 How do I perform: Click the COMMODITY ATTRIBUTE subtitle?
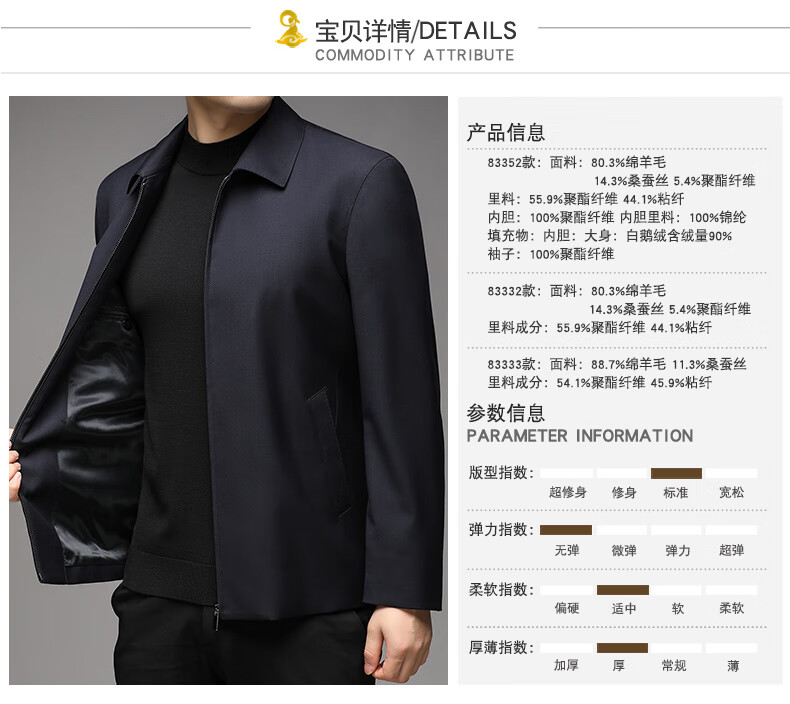click(415, 55)
